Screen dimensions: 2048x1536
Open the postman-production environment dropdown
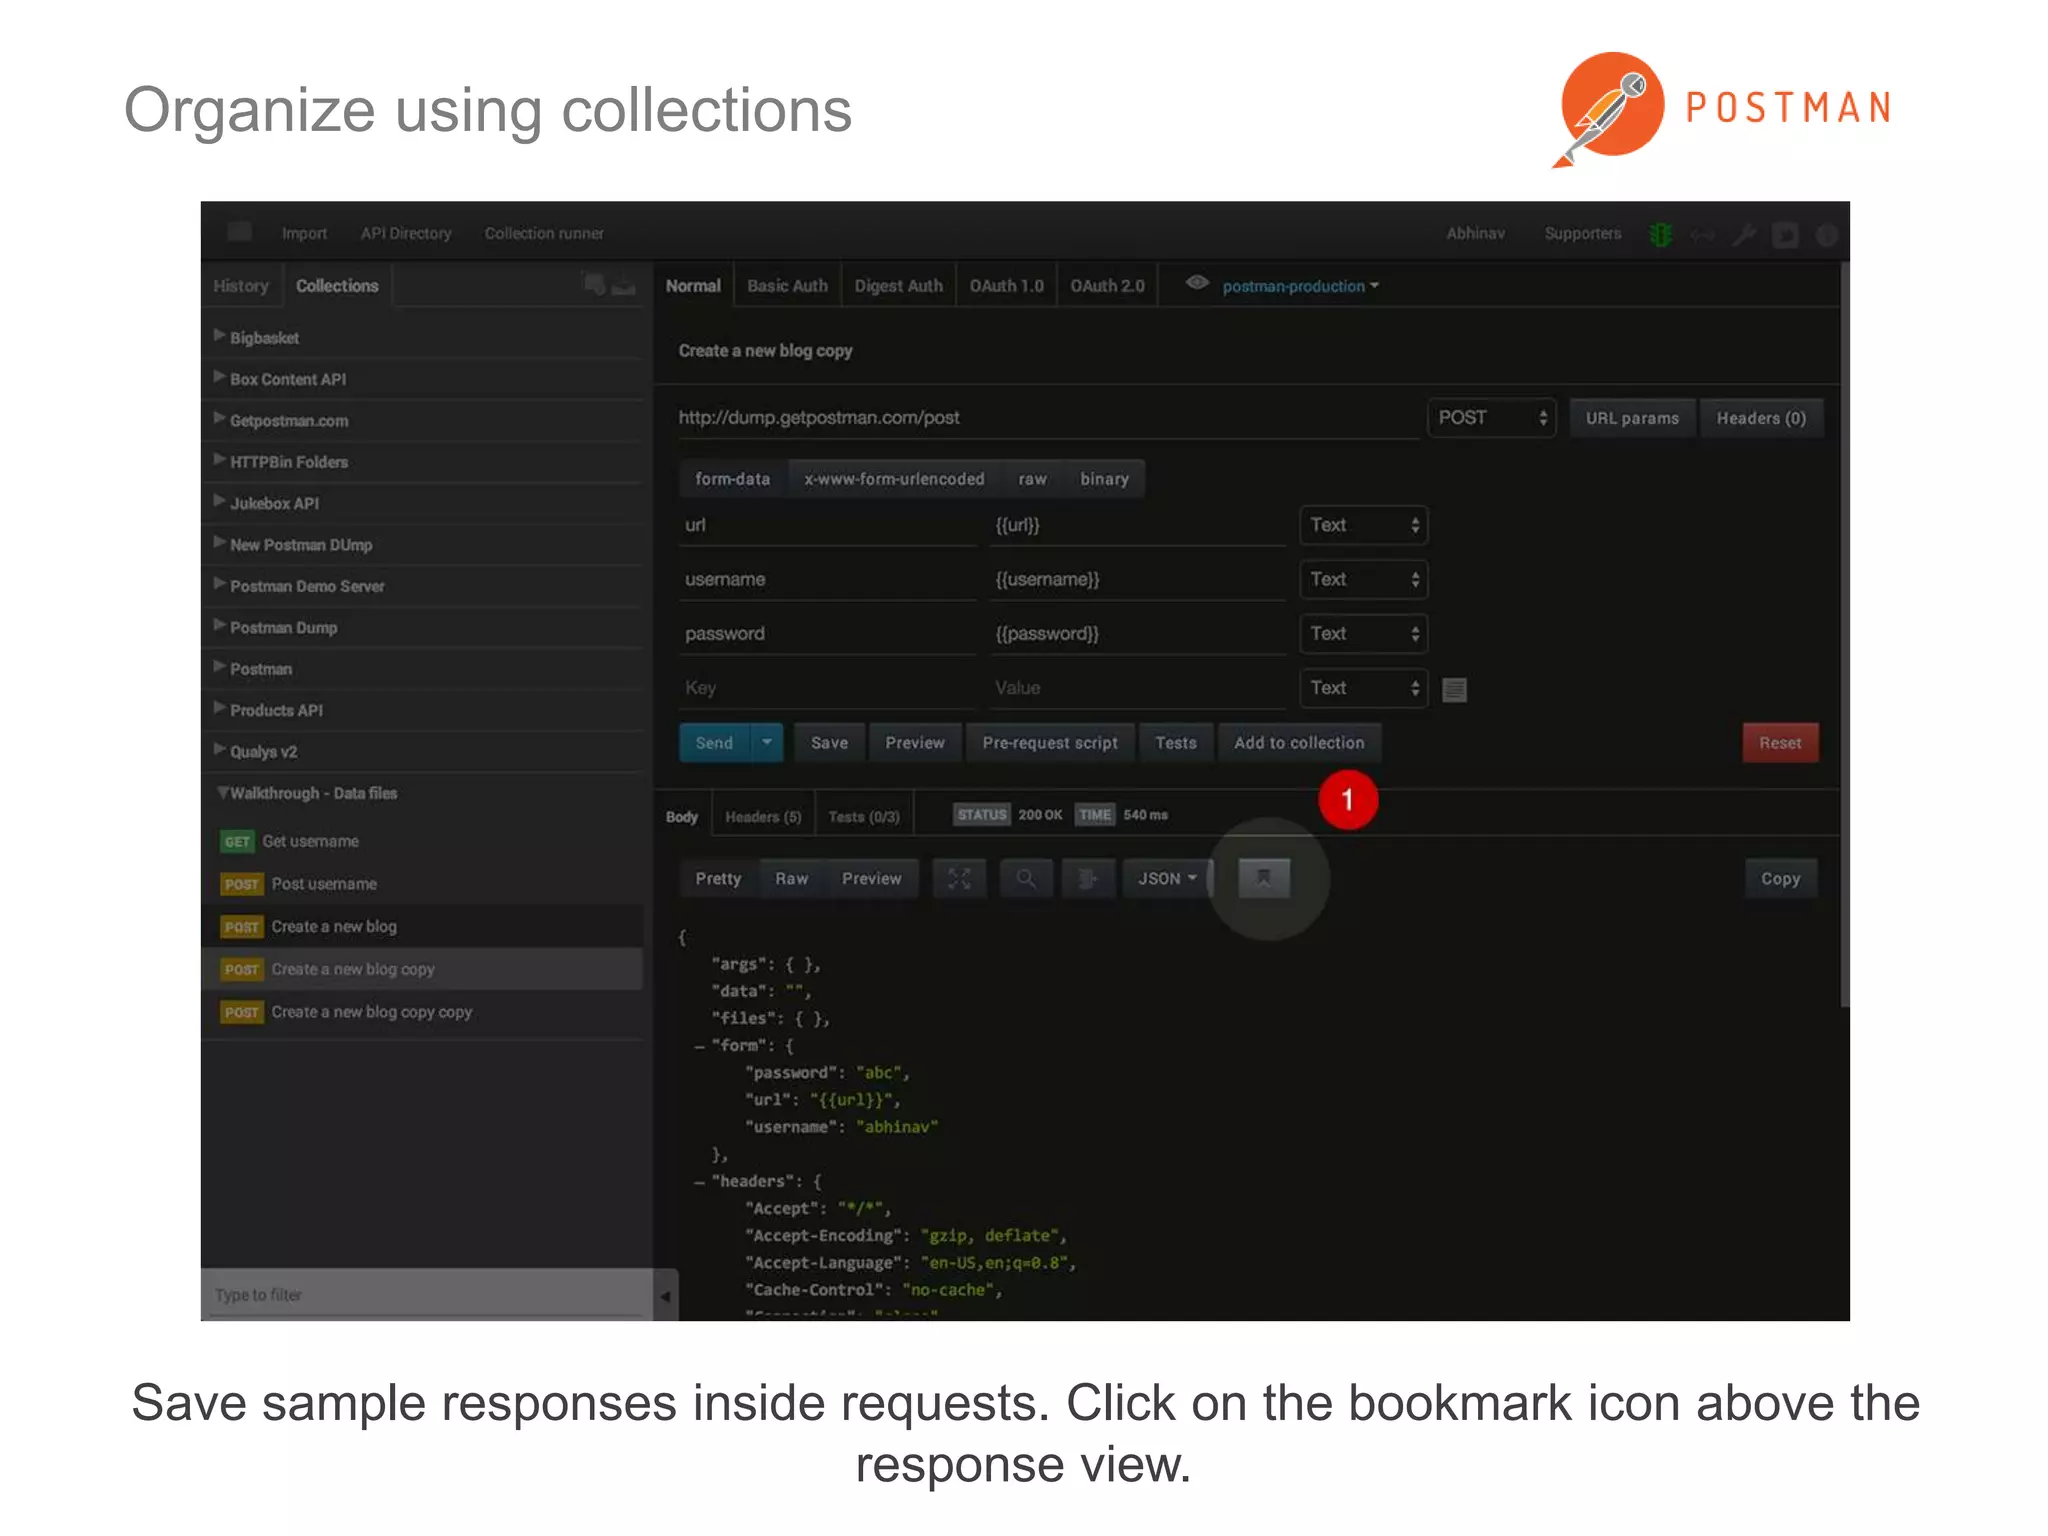pyautogui.click(x=1300, y=286)
